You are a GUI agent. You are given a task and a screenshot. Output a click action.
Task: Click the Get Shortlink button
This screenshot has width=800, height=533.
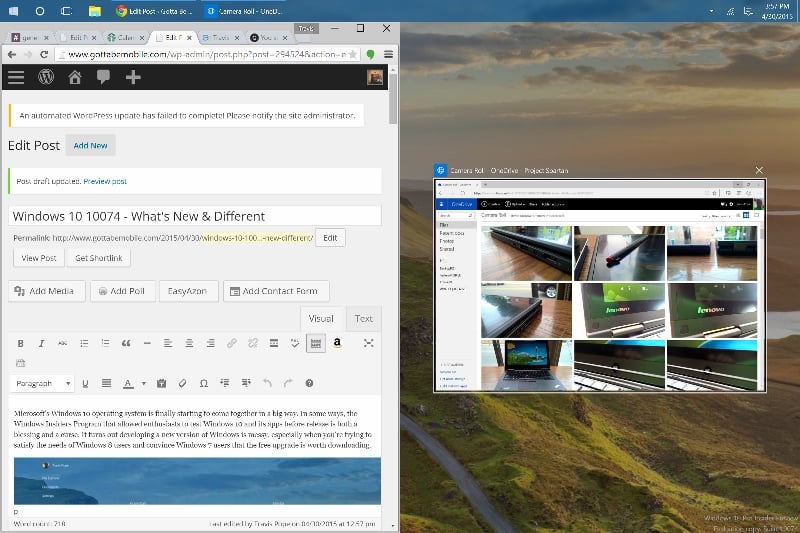(x=98, y=258)
